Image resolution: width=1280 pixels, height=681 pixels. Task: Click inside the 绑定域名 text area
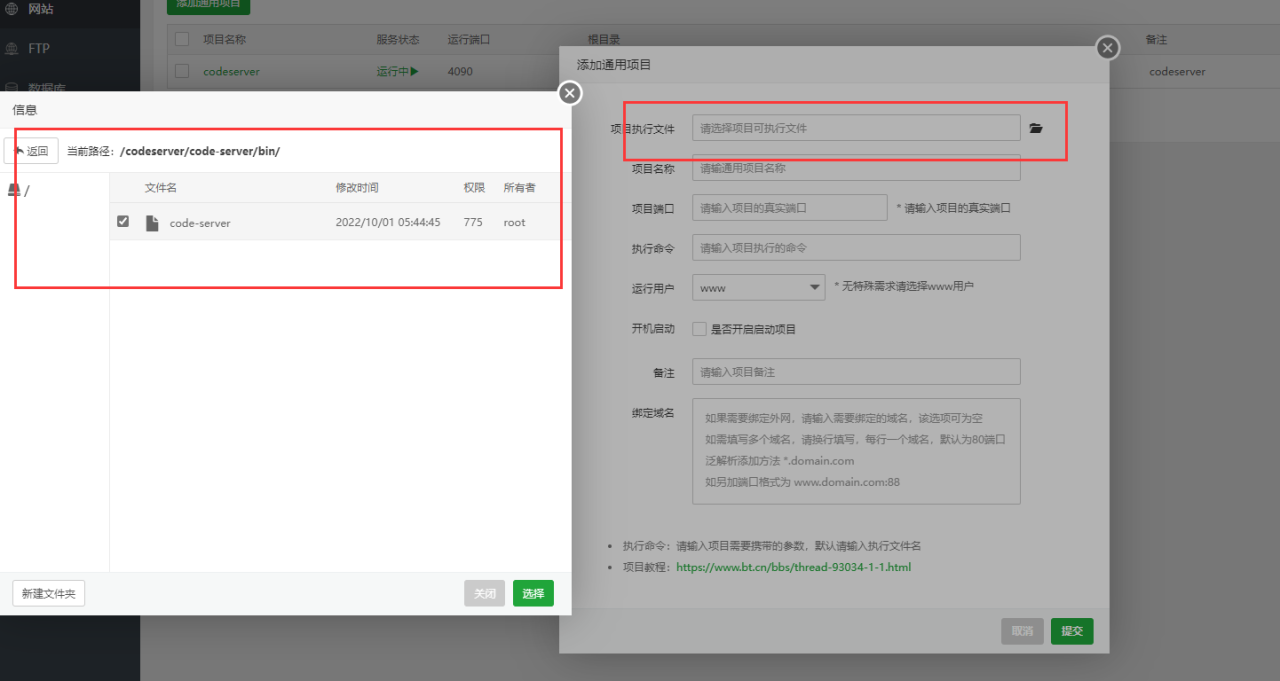click(x=856, y=450)
